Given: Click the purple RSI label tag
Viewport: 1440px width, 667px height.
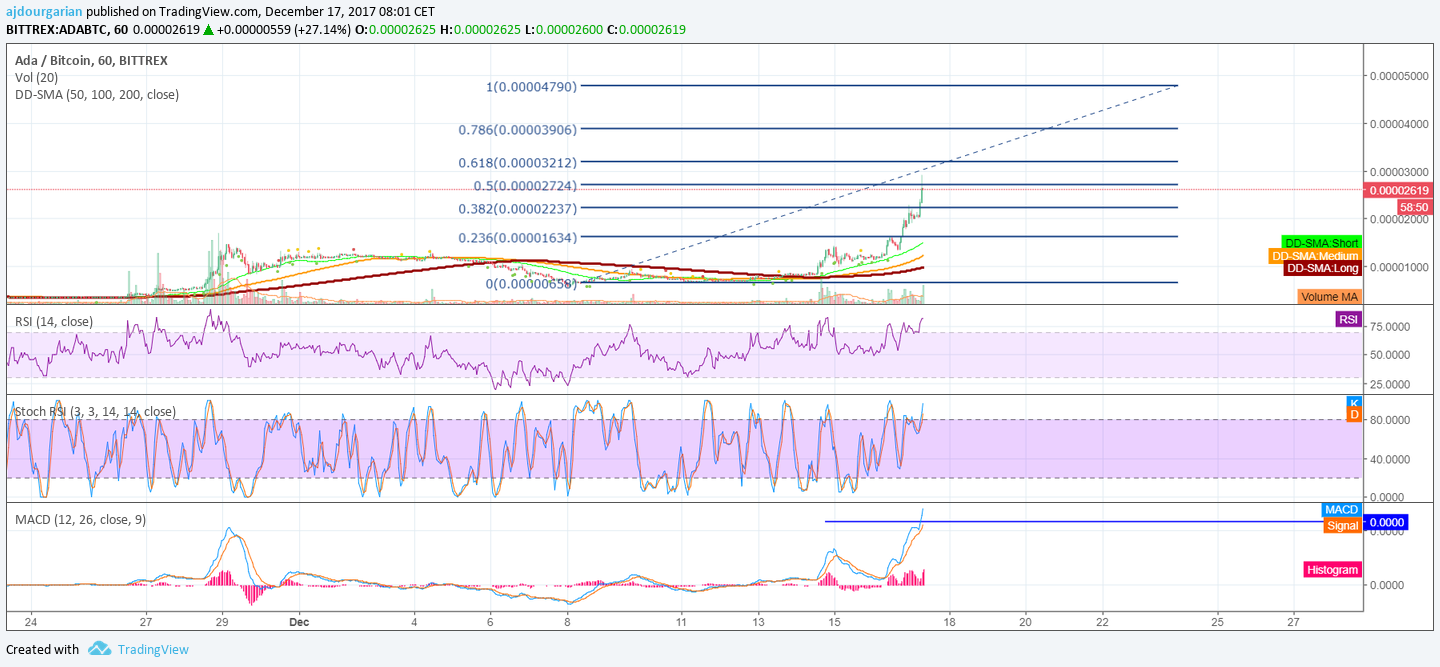Looking at the screenshot, I should pyautogui.click(x=1348, y=319).
